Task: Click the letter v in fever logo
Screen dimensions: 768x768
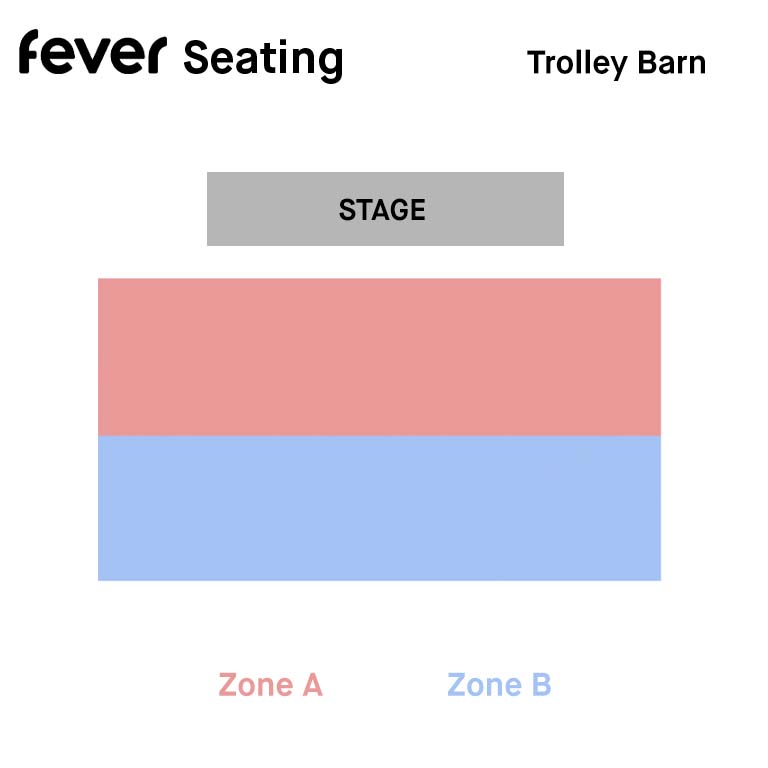Action: [92, 55]
